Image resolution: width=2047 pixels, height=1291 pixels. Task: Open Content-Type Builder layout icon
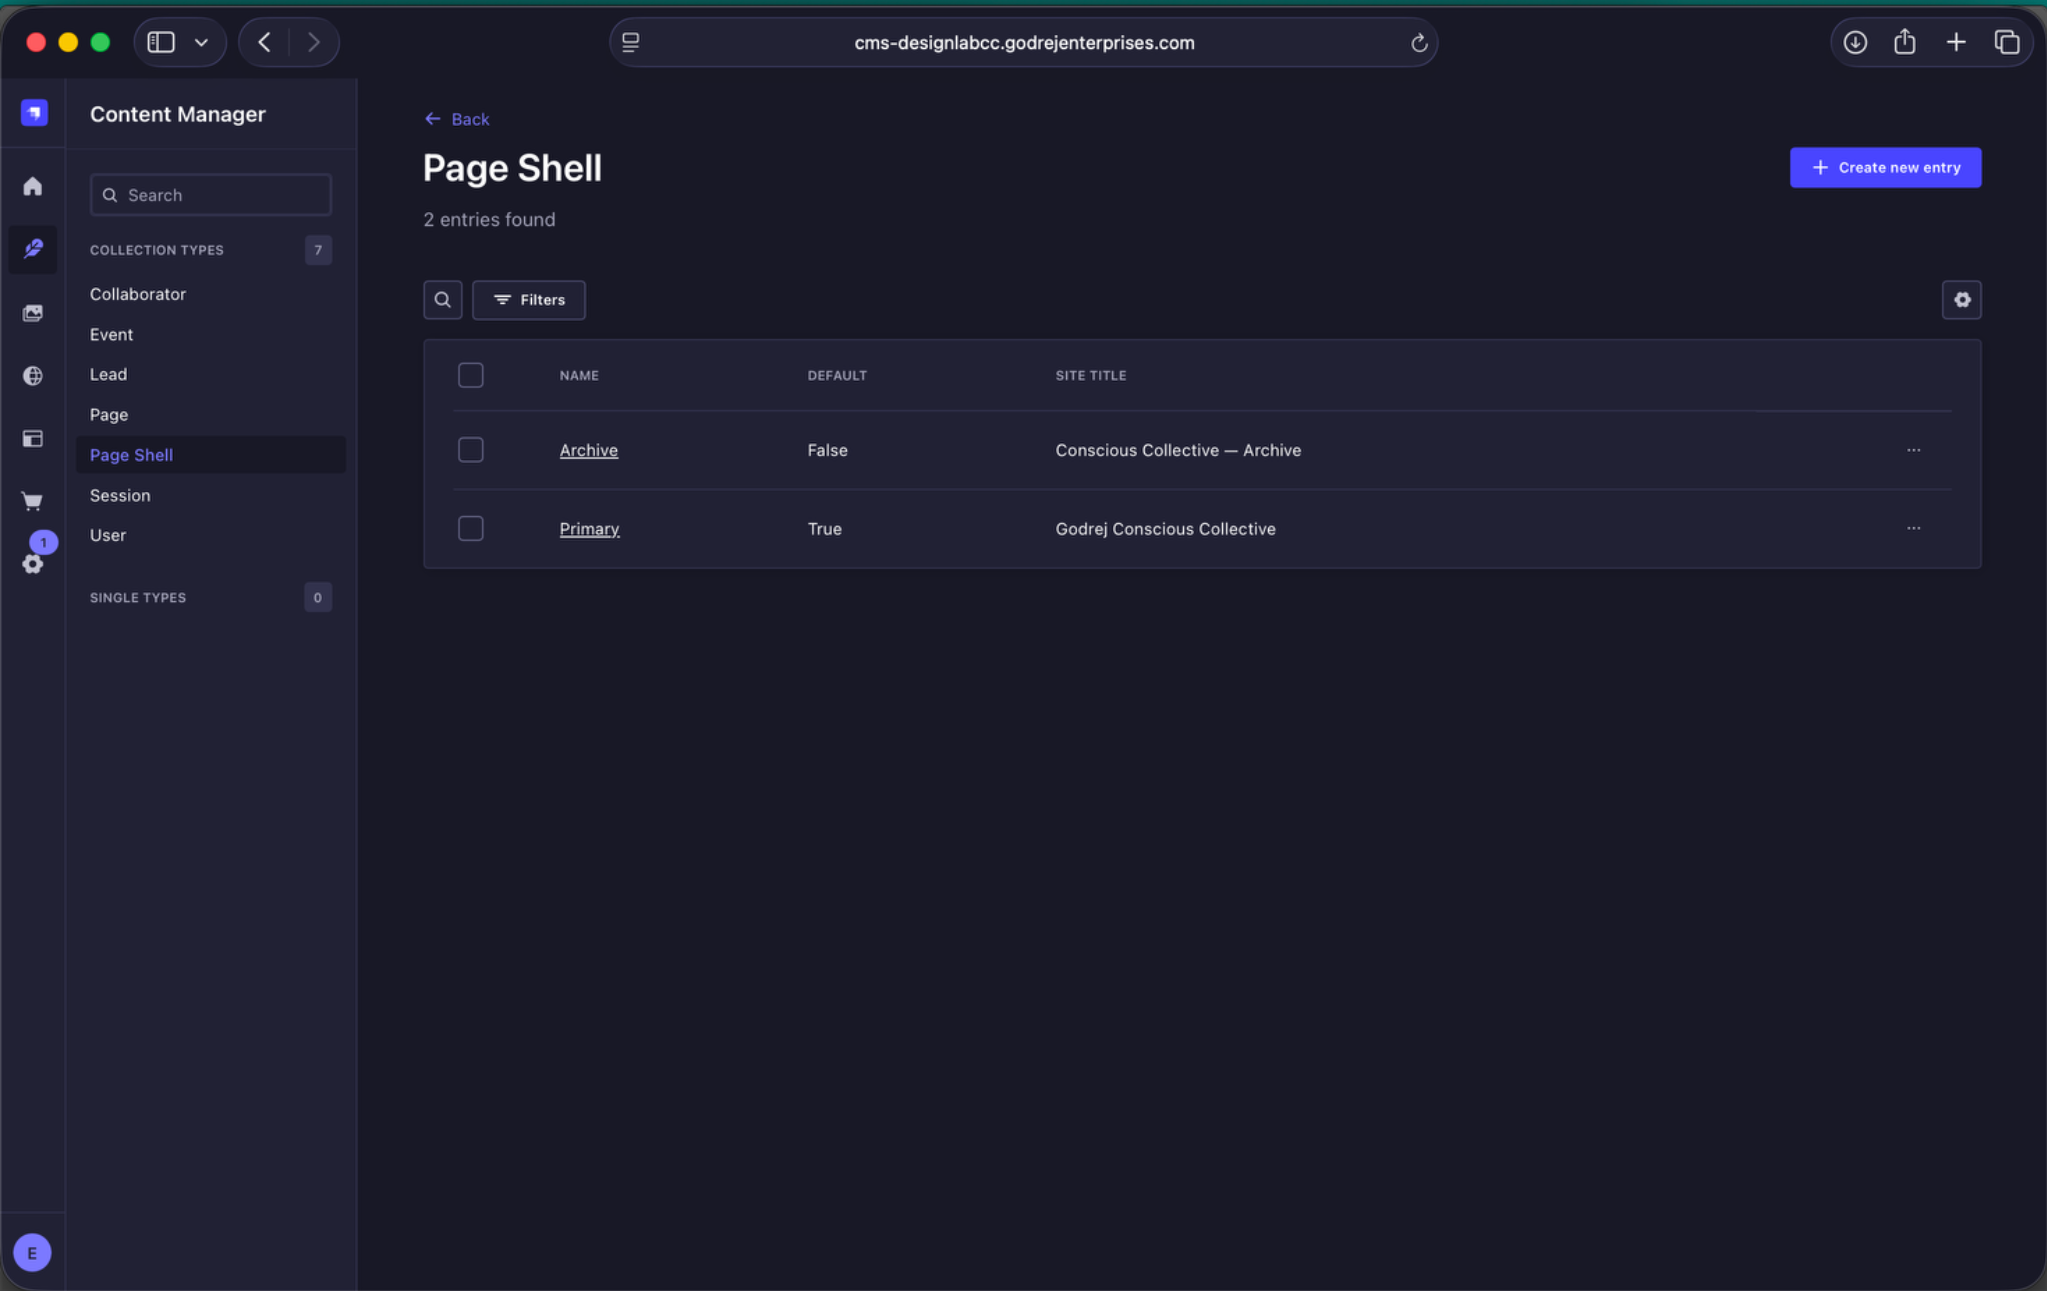33,439
